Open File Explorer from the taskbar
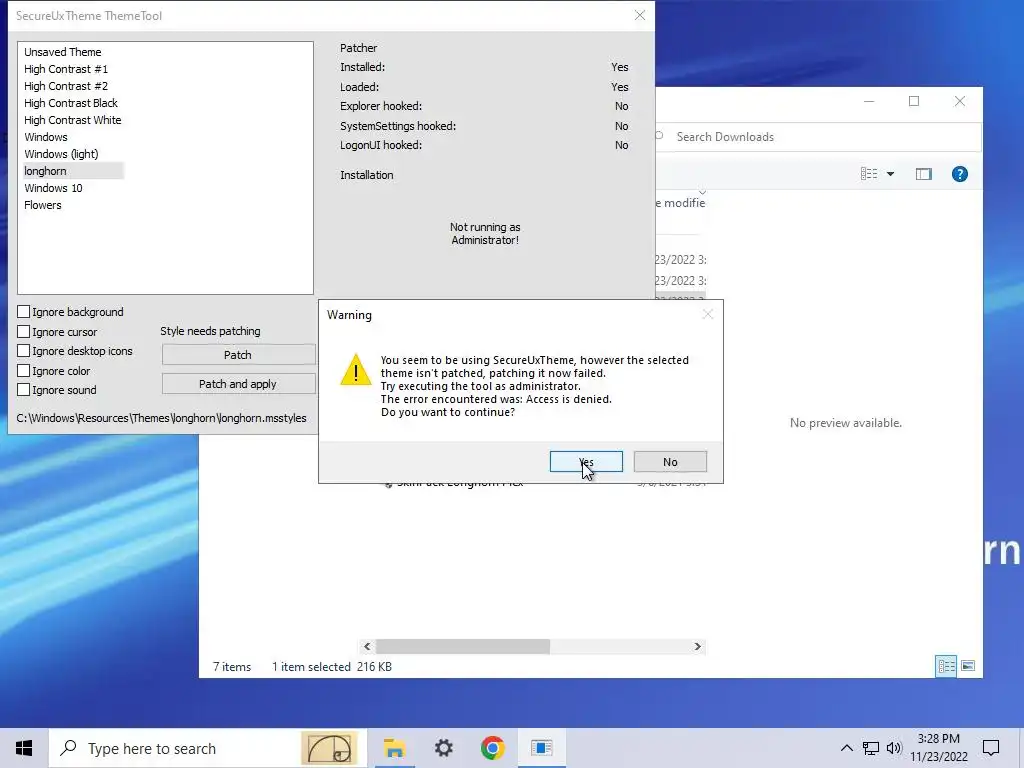 tap(394, 748)
